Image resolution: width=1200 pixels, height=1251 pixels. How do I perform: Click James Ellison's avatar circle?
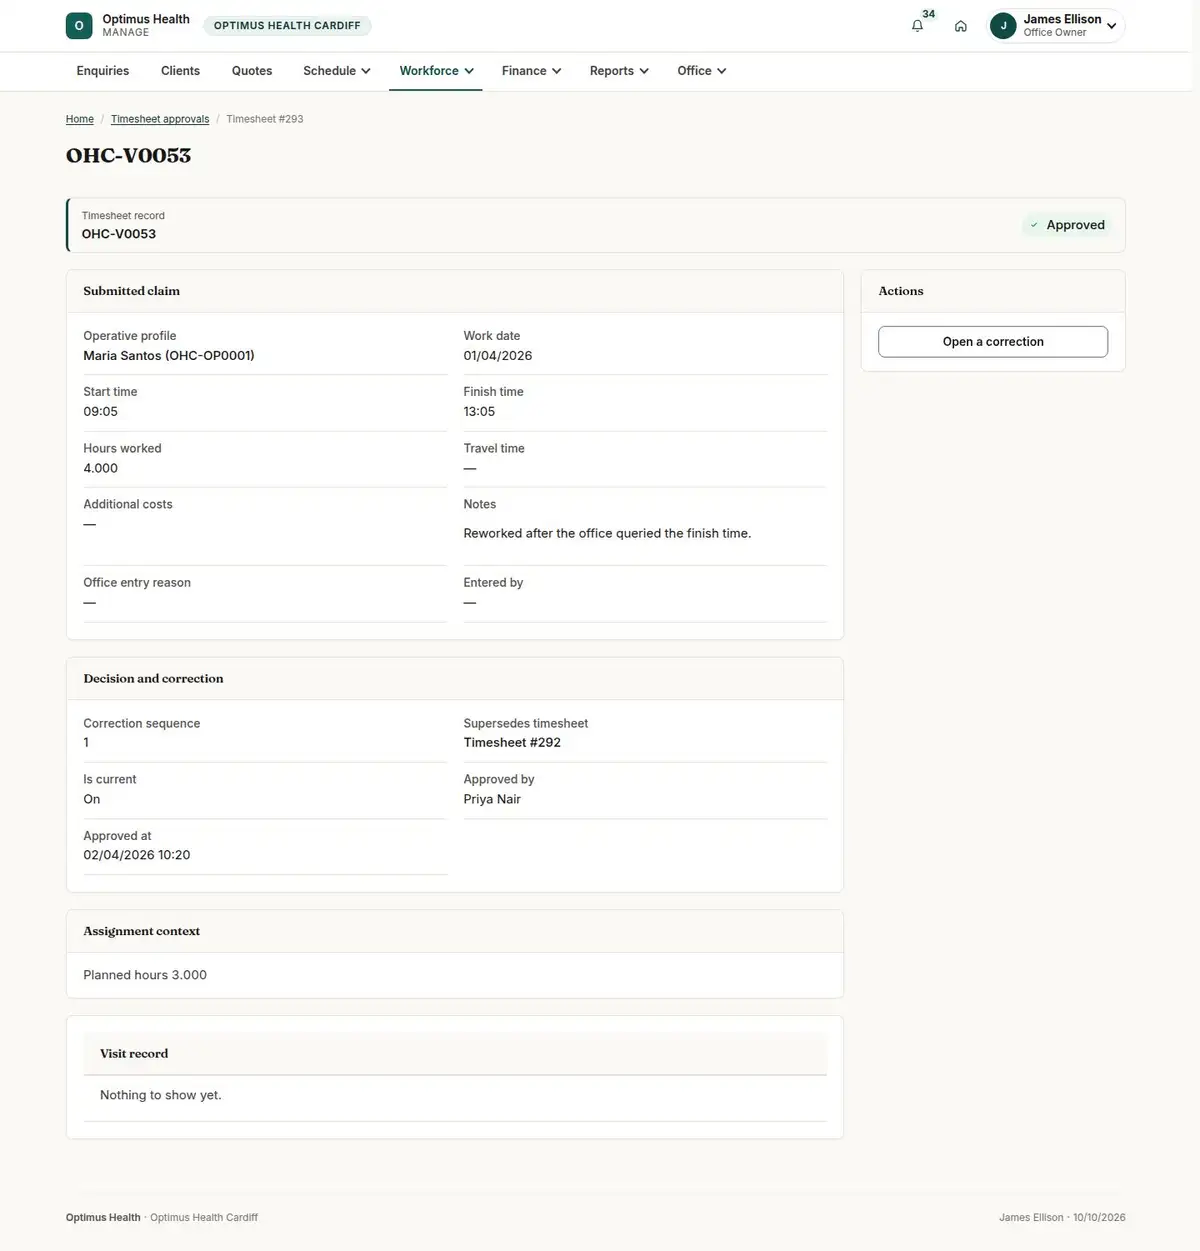1003,26
